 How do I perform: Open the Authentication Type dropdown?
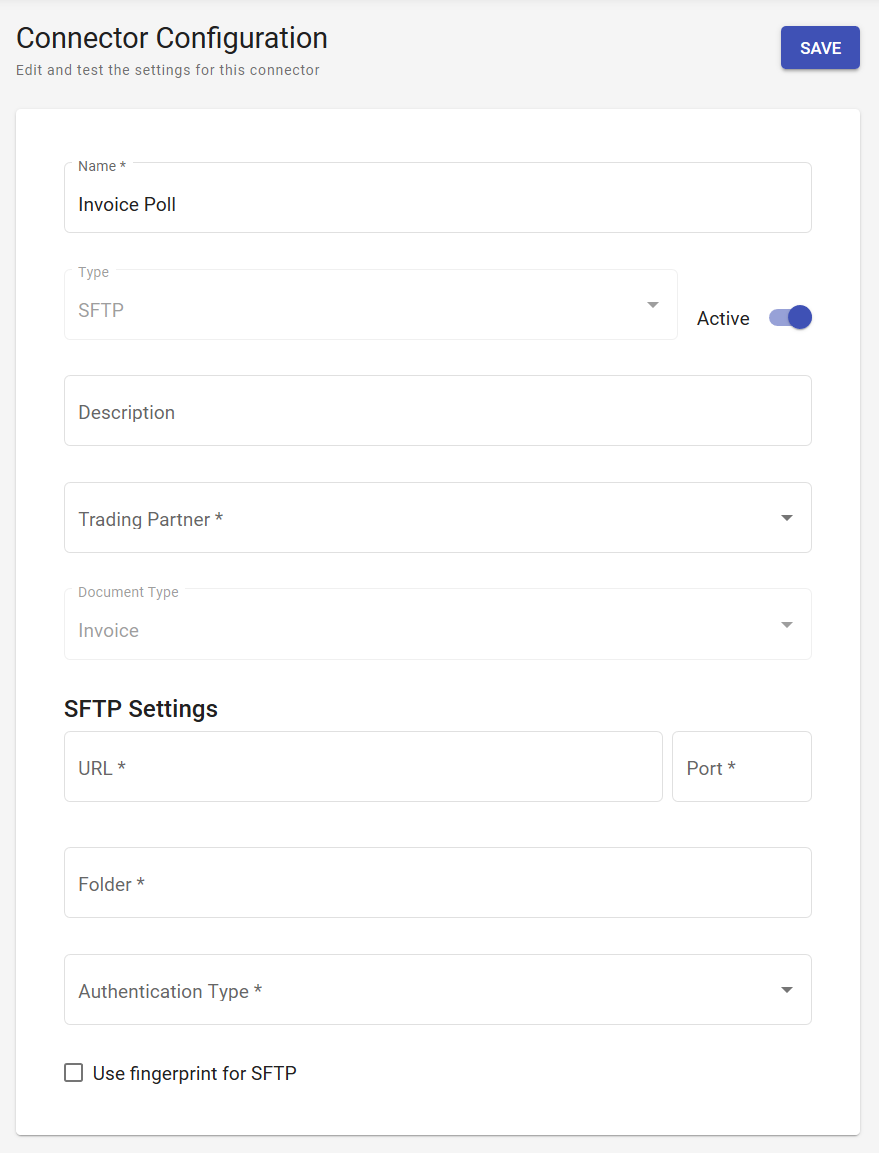pyautogui.click(x=437, y=989)
